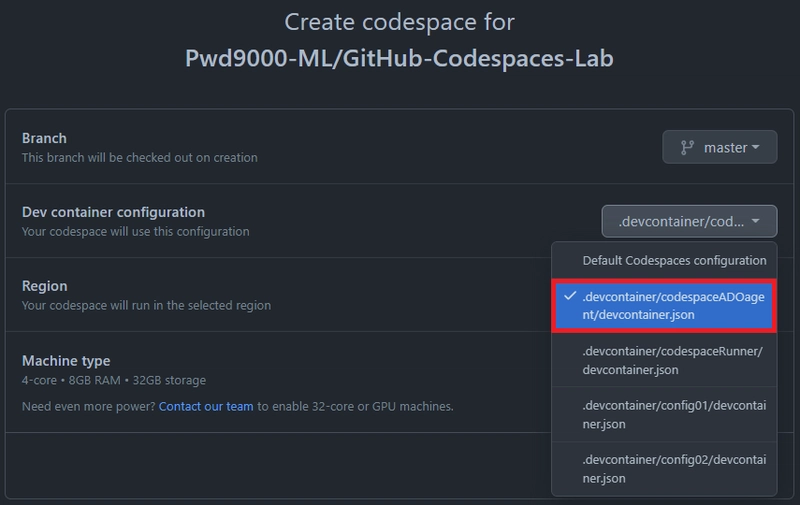Click the checkmark icon on codespaceADOagent entry
The height and width of the screenshot is (505, 800).
tap(569, 296)
